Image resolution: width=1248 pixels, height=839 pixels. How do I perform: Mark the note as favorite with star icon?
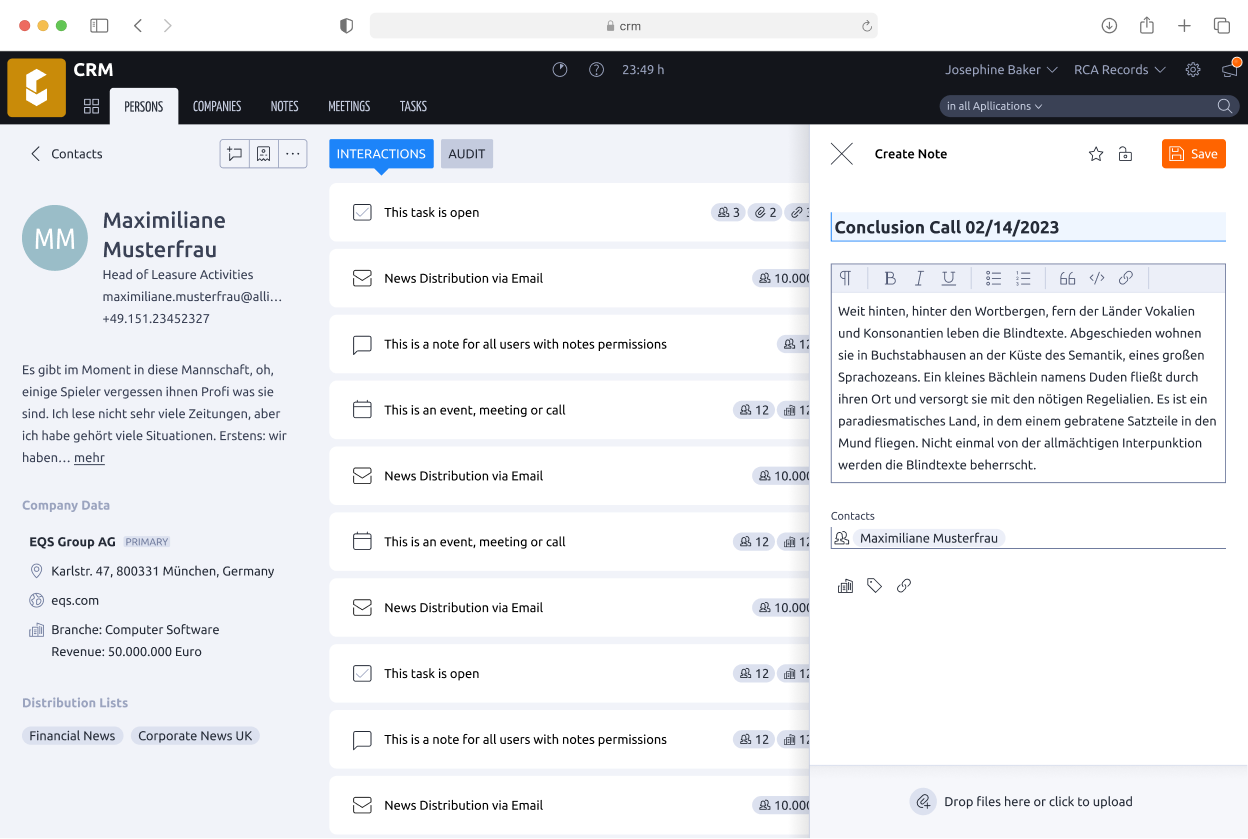point(1095,153)
